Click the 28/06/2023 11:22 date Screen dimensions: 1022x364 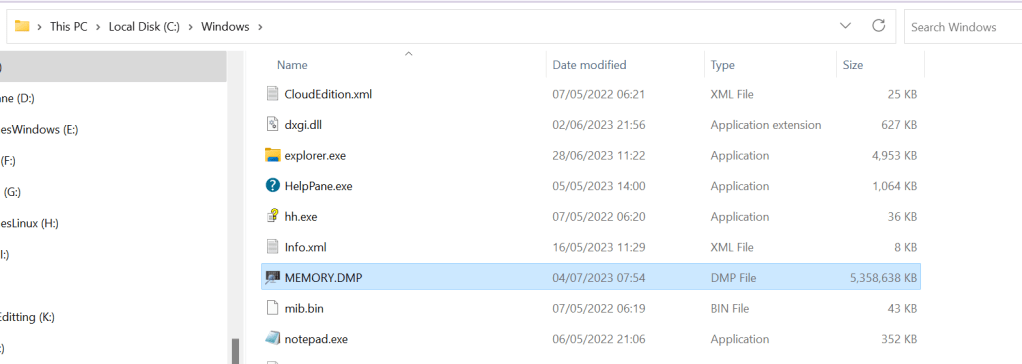[598, 155]
